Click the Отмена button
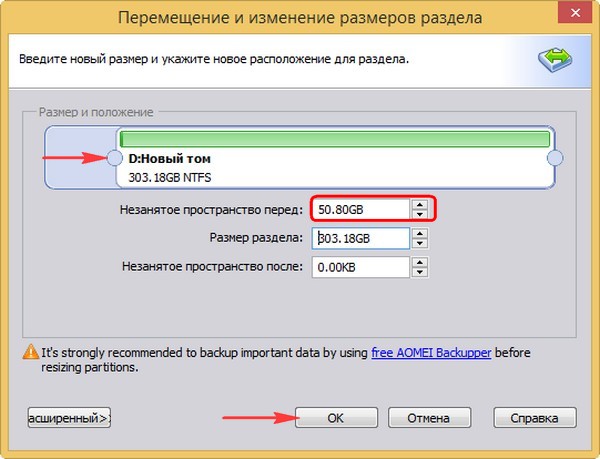This screenshot has width=600, height=459. pos(429,418)
